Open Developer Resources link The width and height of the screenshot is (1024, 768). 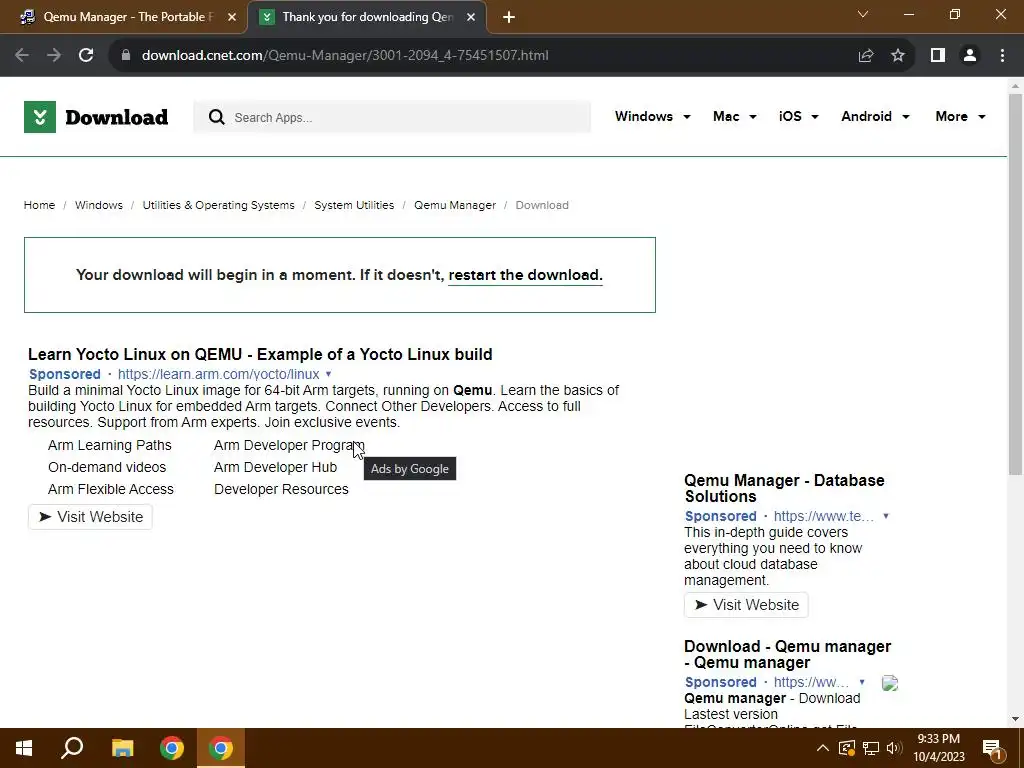(x=281, y=489)
